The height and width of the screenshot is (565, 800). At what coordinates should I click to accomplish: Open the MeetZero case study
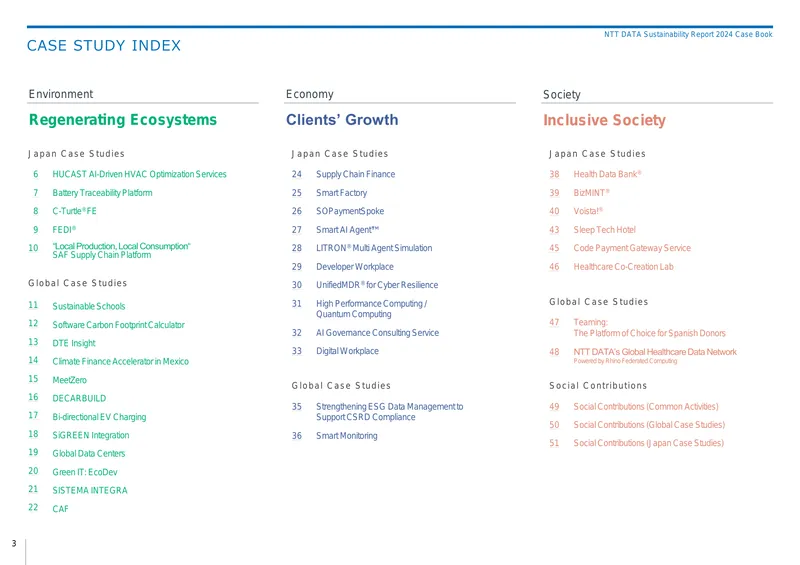69,380
